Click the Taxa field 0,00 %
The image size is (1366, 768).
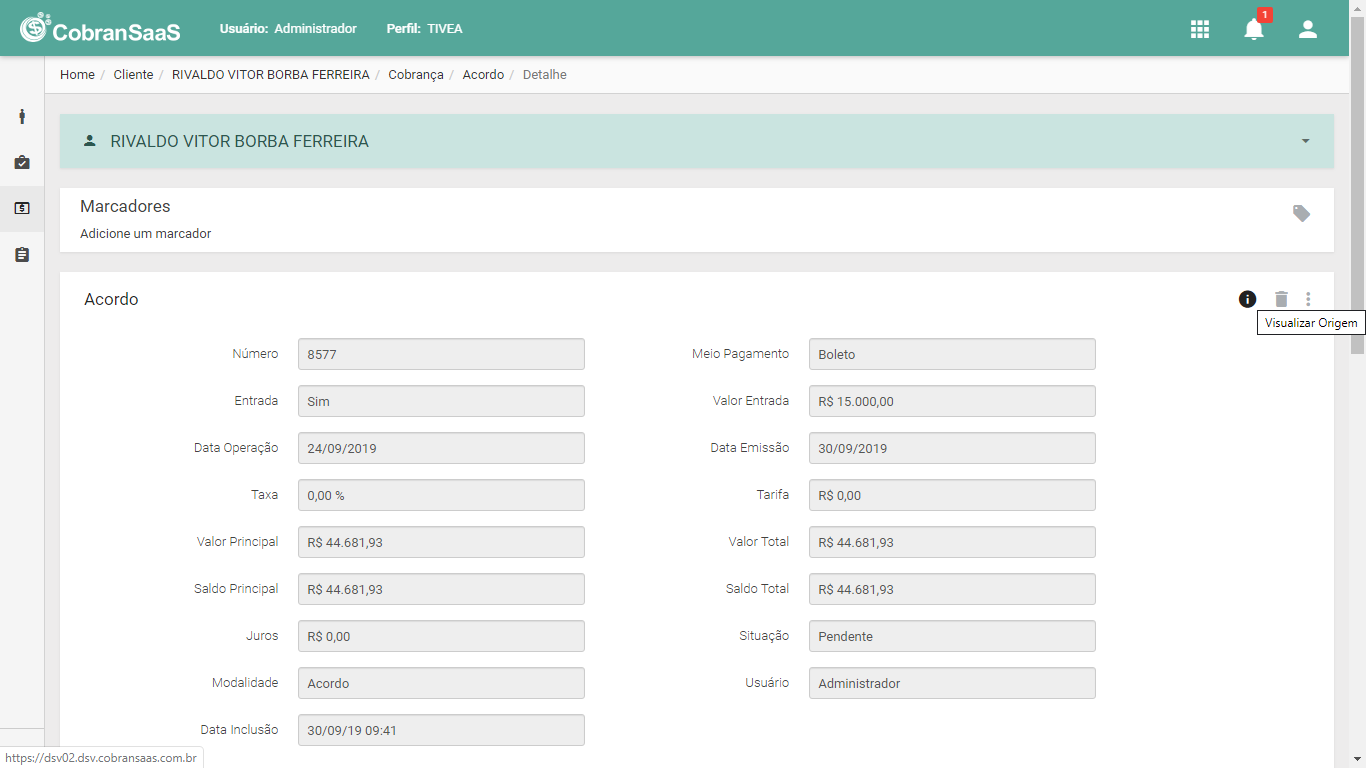click(x=441, y=495)
